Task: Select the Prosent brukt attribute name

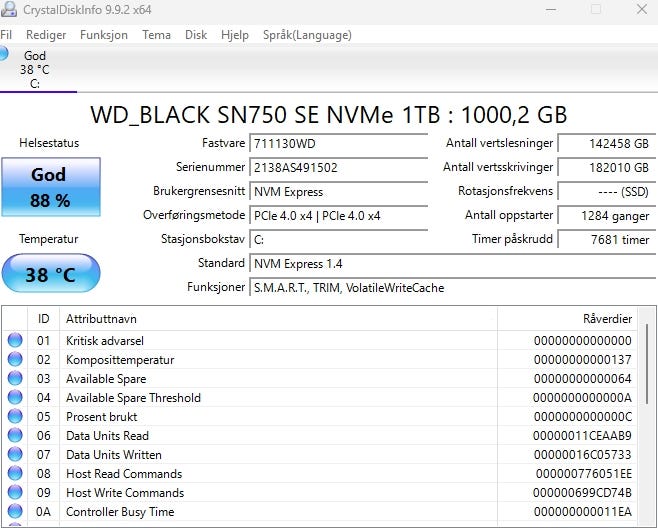Action: [102, 417]
